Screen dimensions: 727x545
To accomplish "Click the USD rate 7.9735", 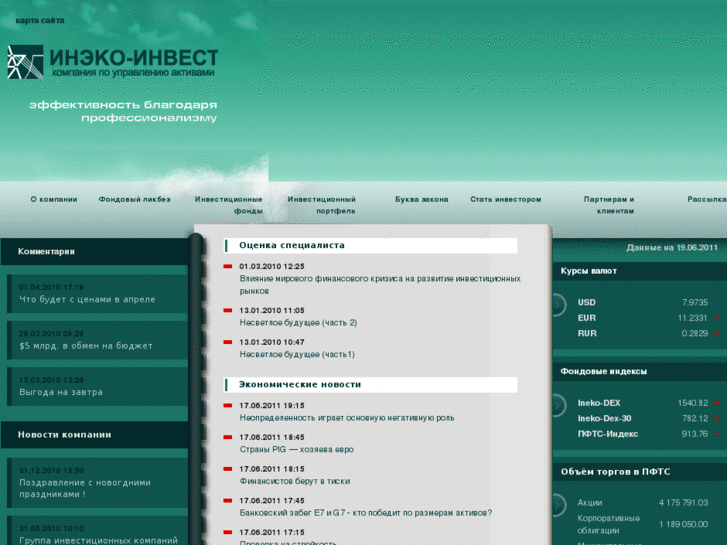I will [x=695, y=302].
